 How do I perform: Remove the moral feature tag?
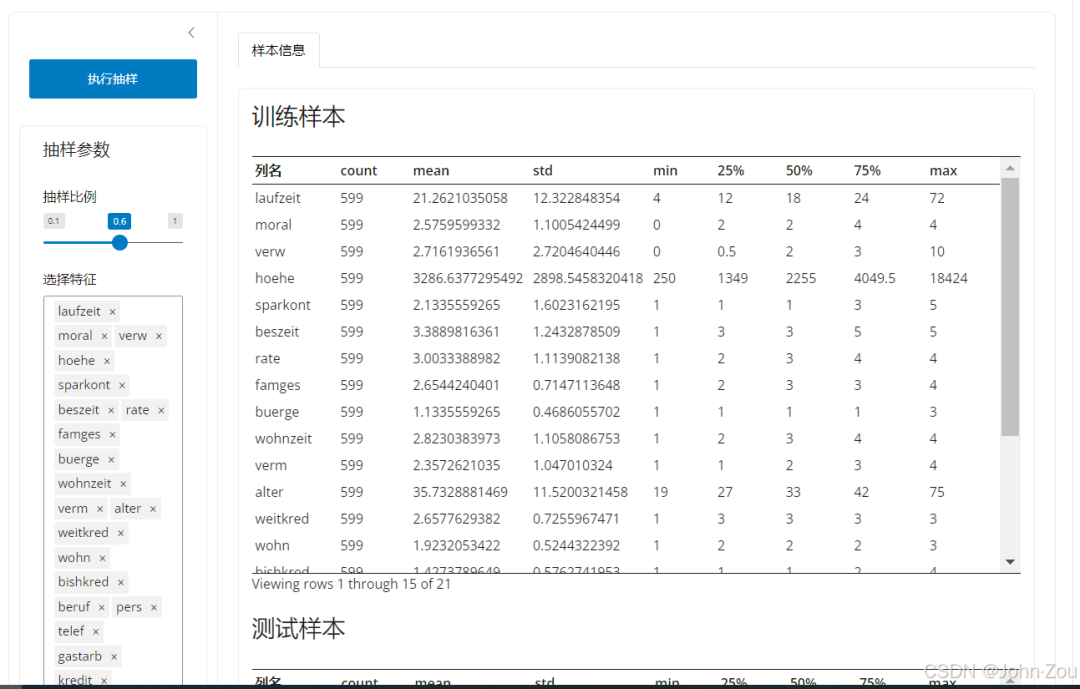tap(104, 336)
